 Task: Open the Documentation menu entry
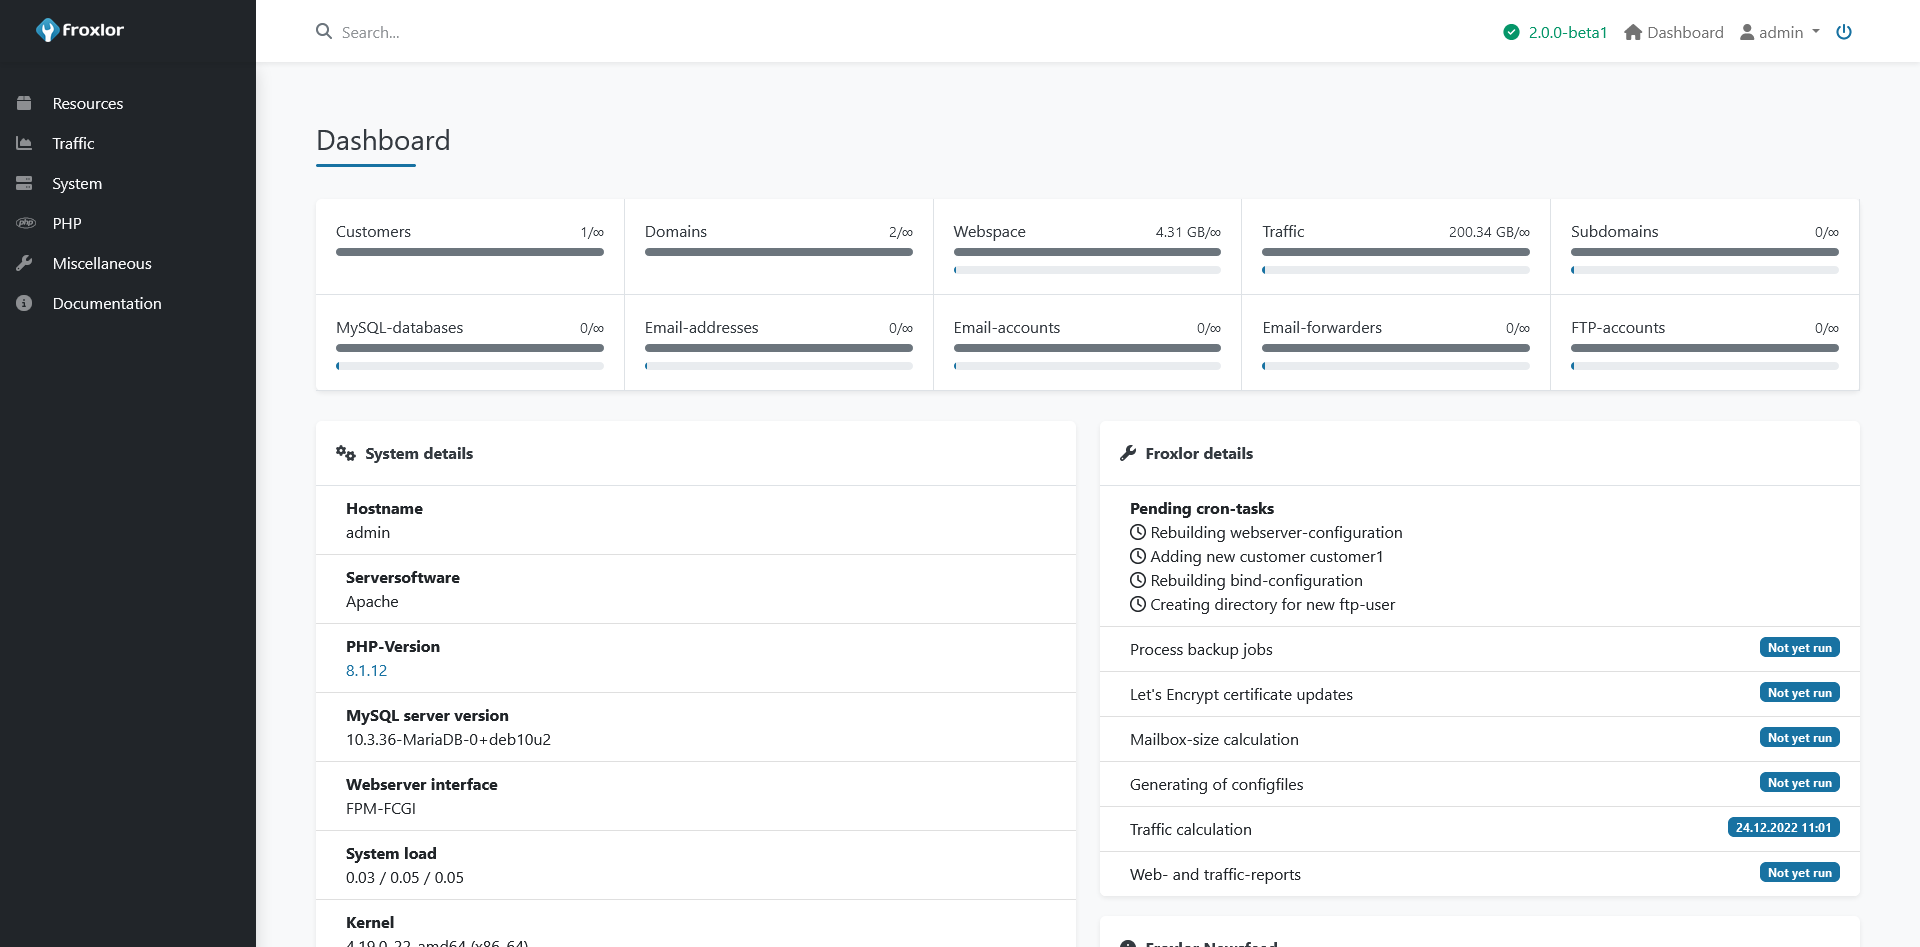[x=107, y=303]
